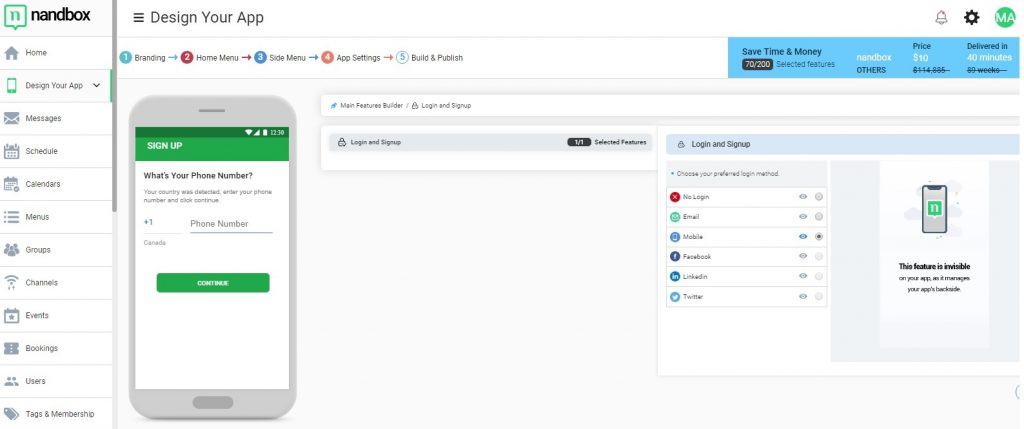
Task: Toggle the hamburger menu icon
Action: click(x=138, y=18)
